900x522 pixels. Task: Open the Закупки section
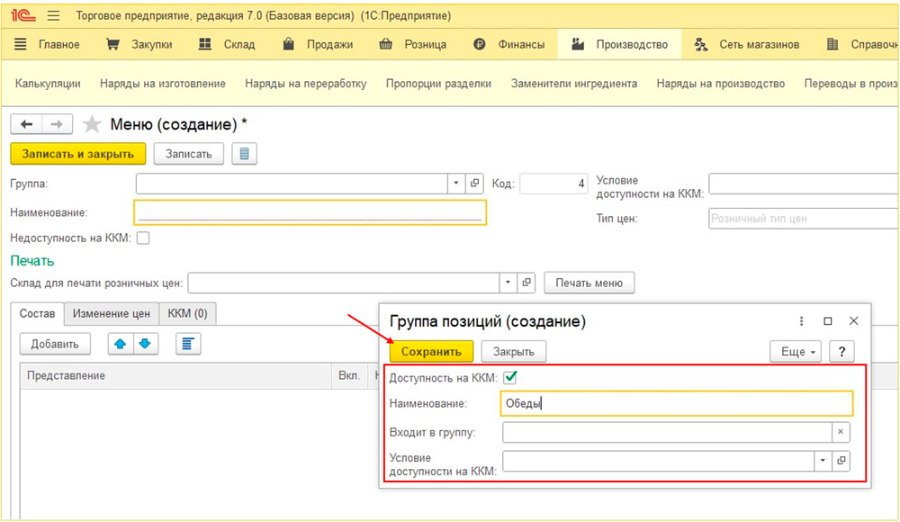[x=139, y=44]
